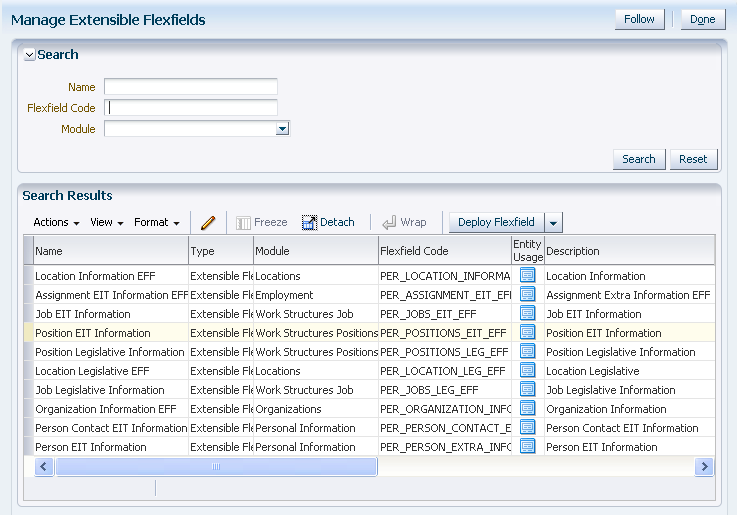
Task: Click the Description column header
Action: [630, 251]
